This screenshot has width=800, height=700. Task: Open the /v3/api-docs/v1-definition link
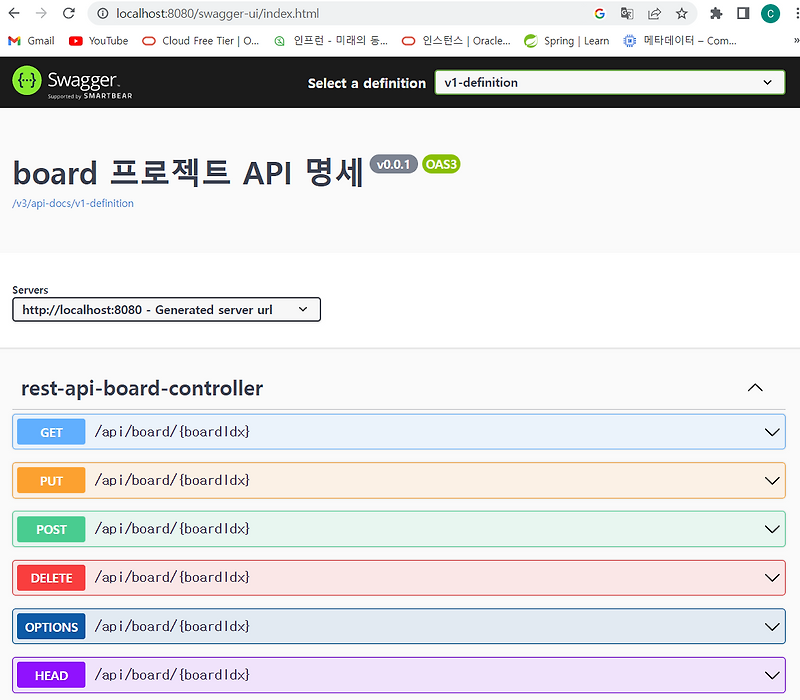73,203
